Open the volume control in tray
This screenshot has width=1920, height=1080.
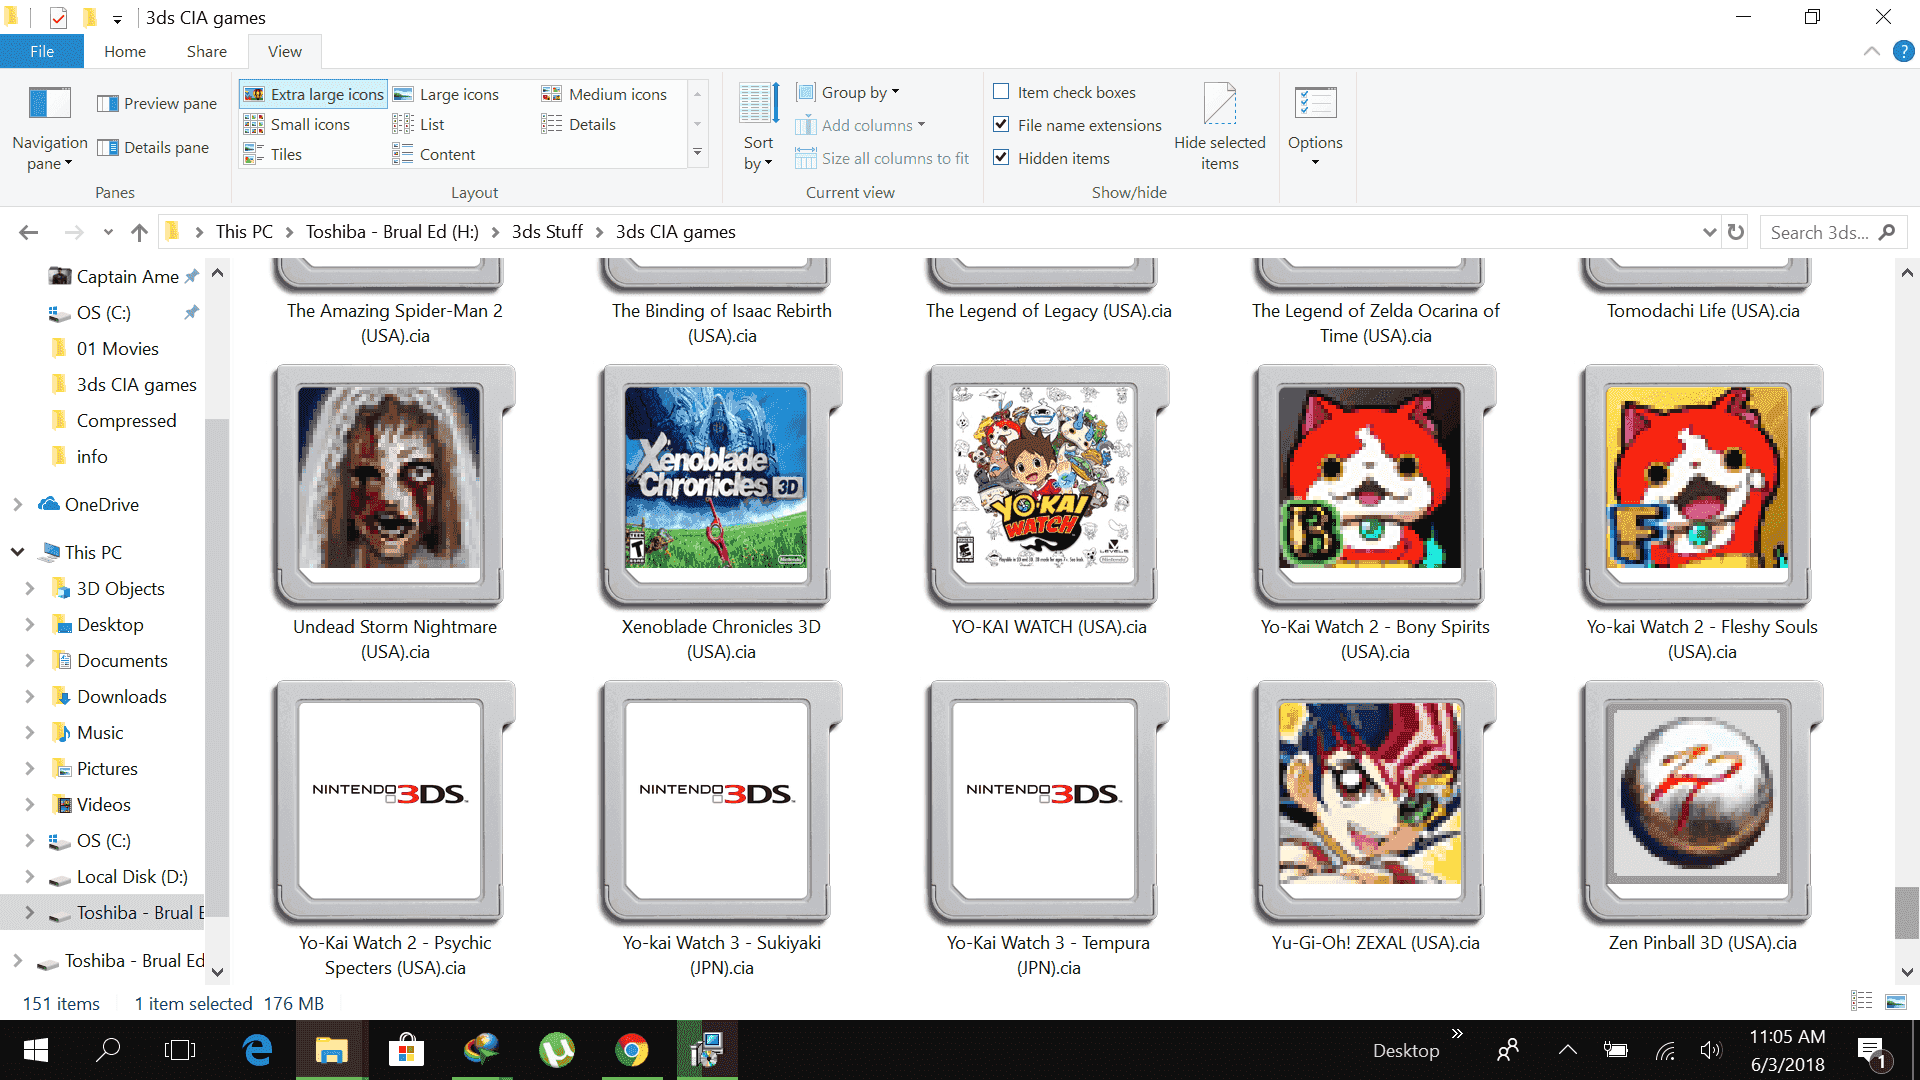point(1711,1050)
